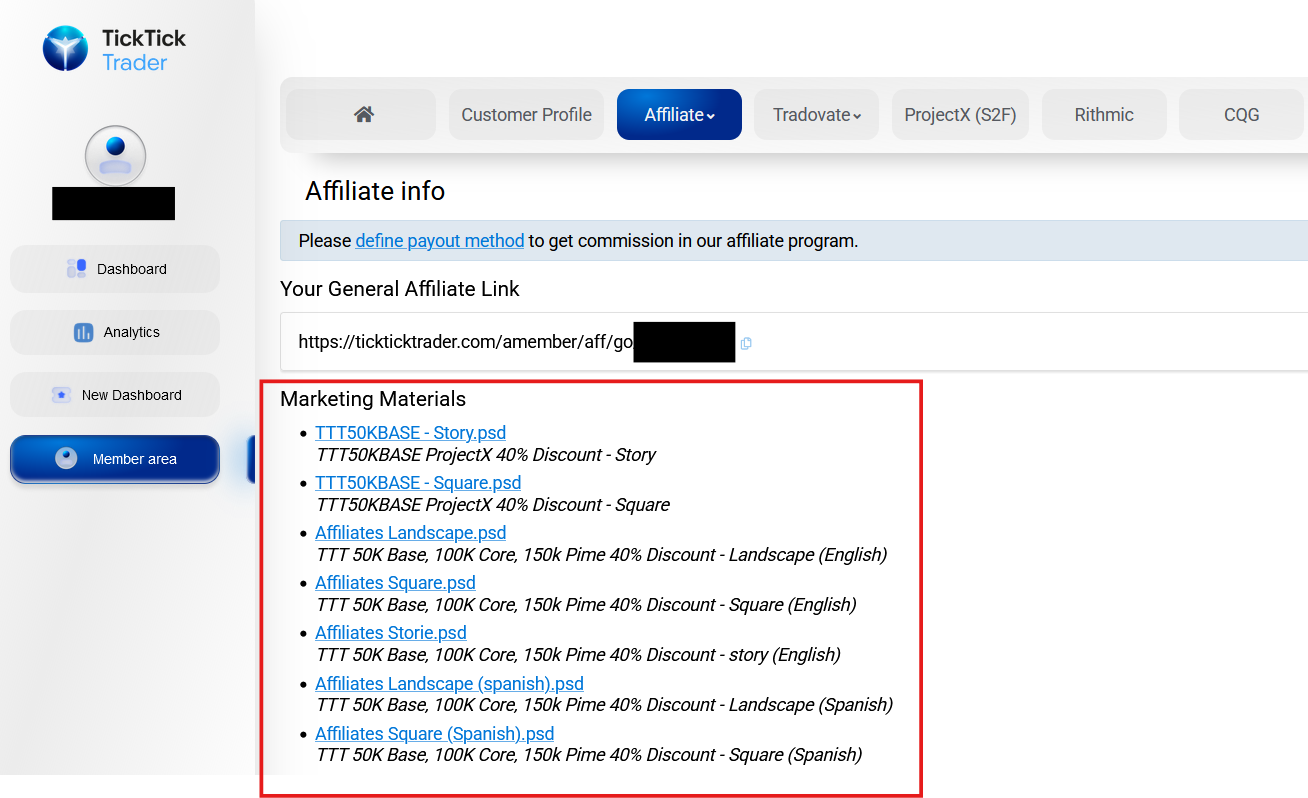Download Affiliates Landscape.psd
Viewport: 1308px width, 798px height.
click(410, 533)
